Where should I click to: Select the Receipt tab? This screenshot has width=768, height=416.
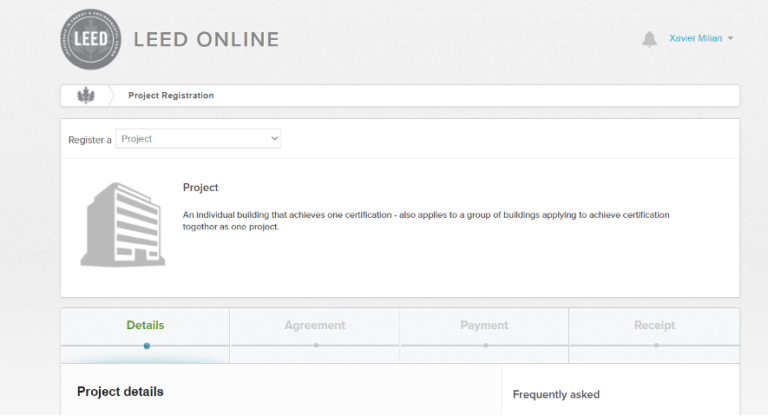(655, 326)
